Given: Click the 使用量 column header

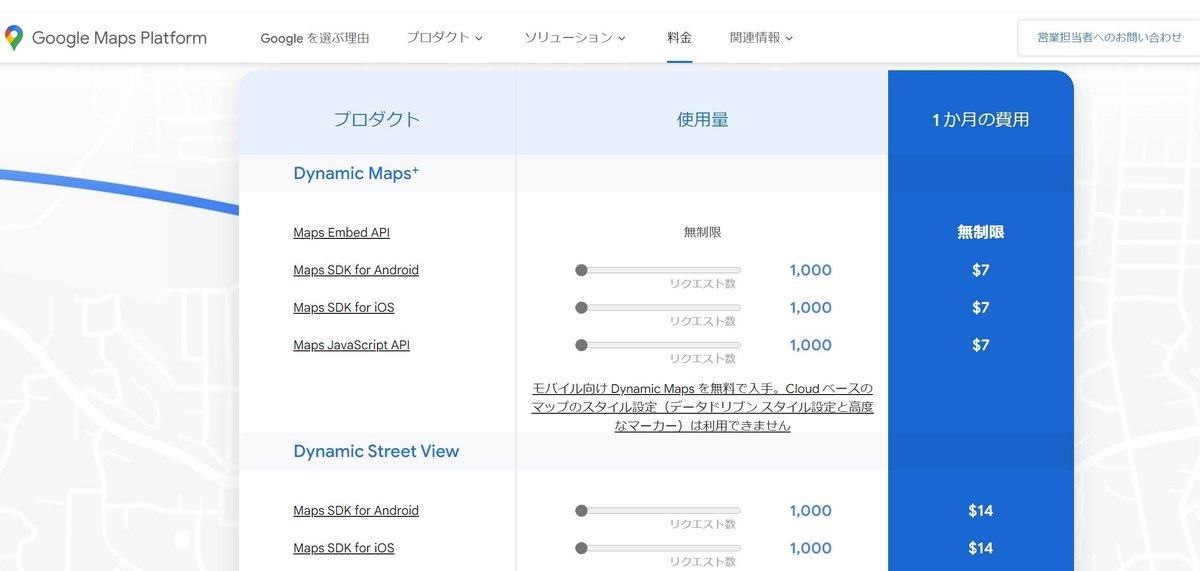Looking at the screenshot, I should pos(702,120).
